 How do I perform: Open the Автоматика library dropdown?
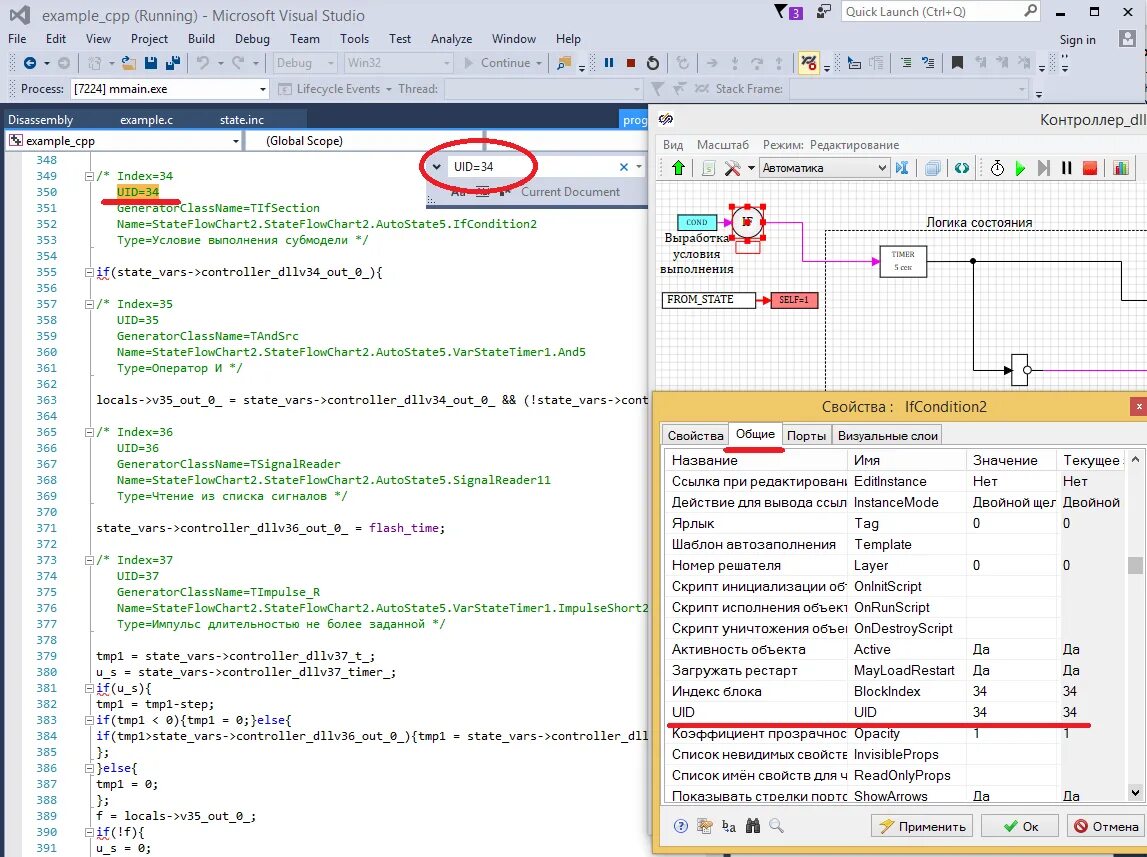[x=881, y=168]
